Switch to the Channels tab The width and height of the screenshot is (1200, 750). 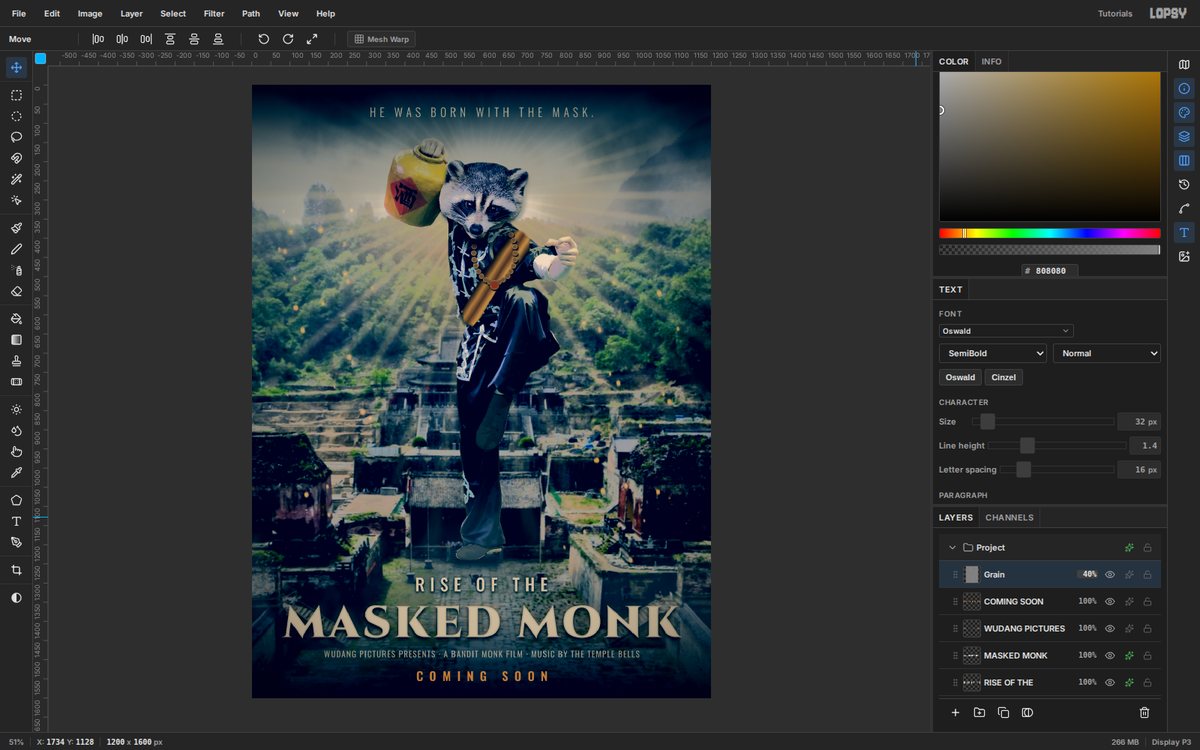click(1009, 518)
